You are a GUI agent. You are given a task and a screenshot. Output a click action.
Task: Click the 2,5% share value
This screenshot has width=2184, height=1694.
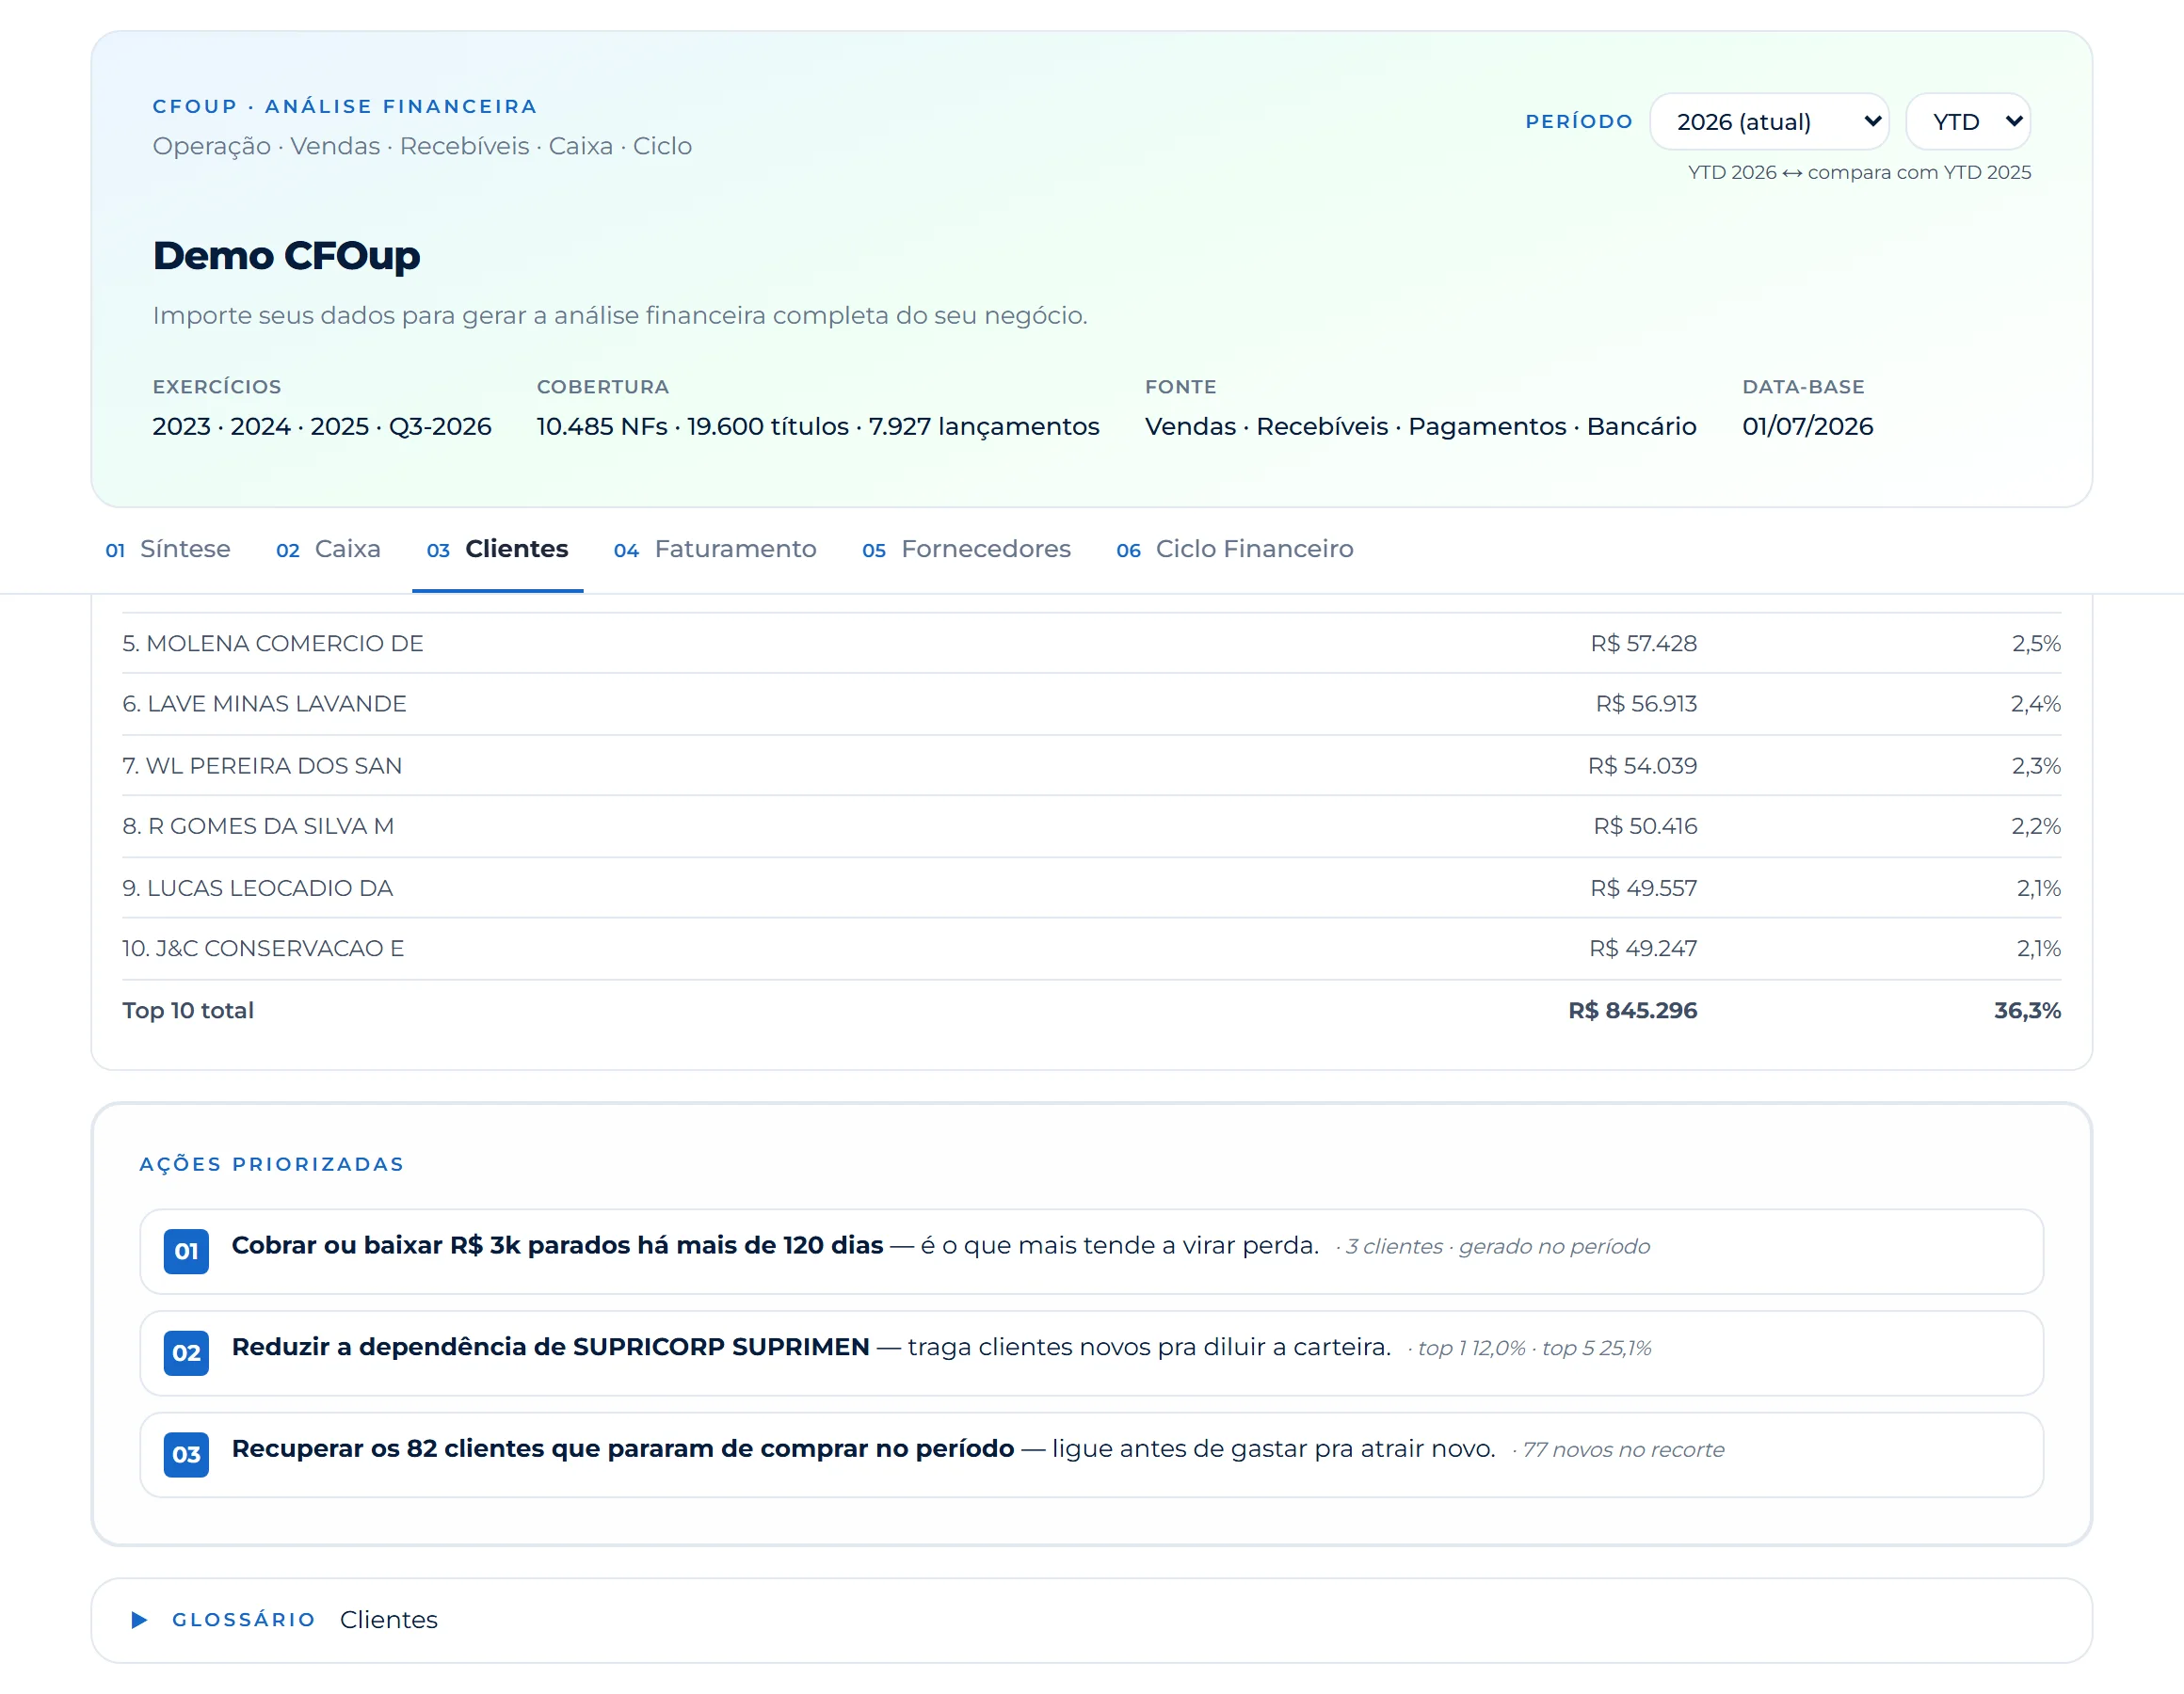click(2036, 643)
